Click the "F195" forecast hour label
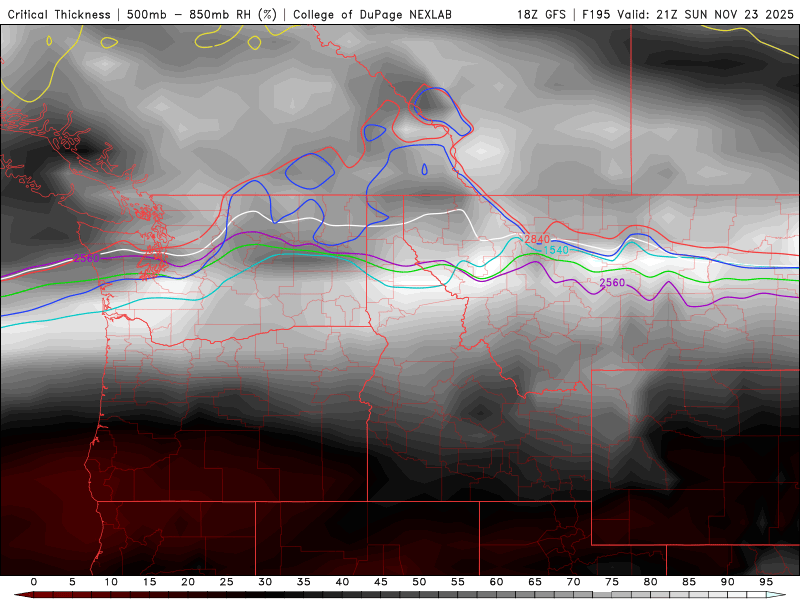The width and height of the screenshot is (800, 600). click(x=596, y=14)
